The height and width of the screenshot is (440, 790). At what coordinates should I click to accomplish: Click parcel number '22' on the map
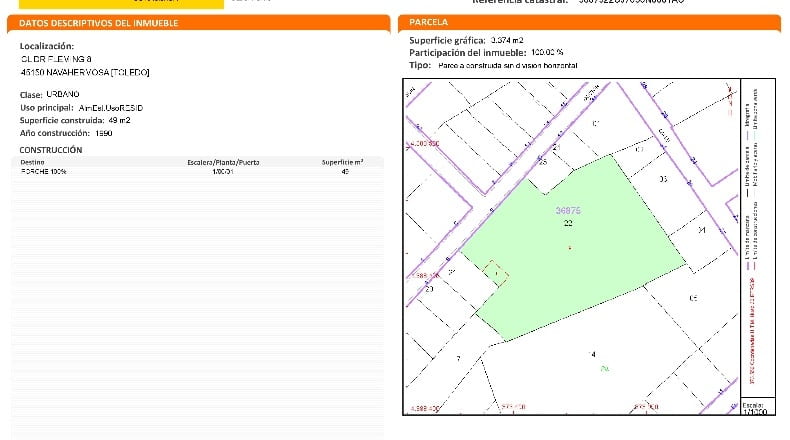point(568,223)
